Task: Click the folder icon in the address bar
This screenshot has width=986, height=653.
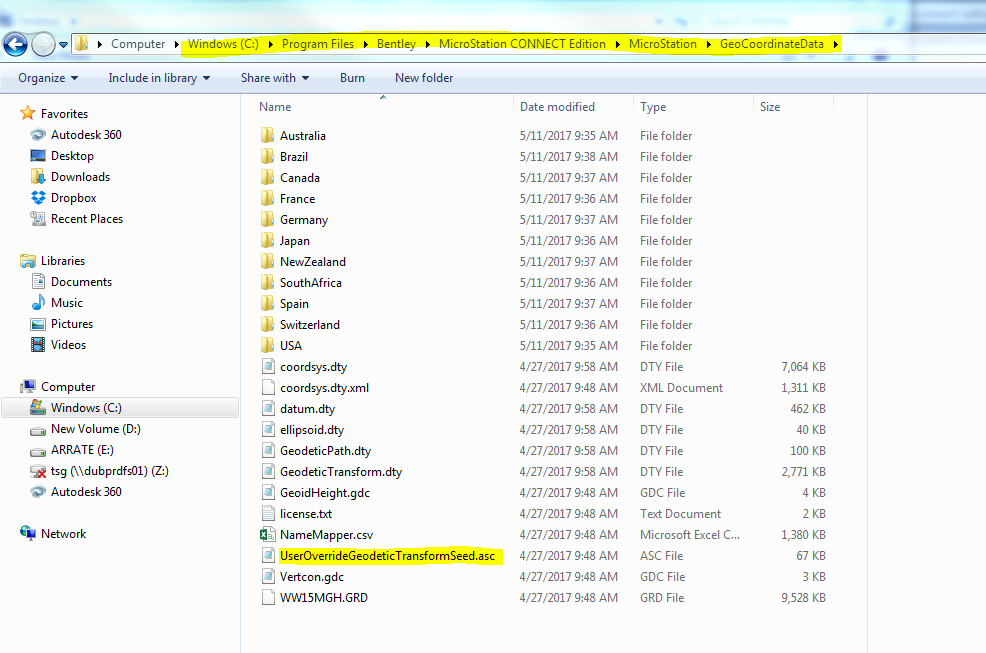Action: 82,44
